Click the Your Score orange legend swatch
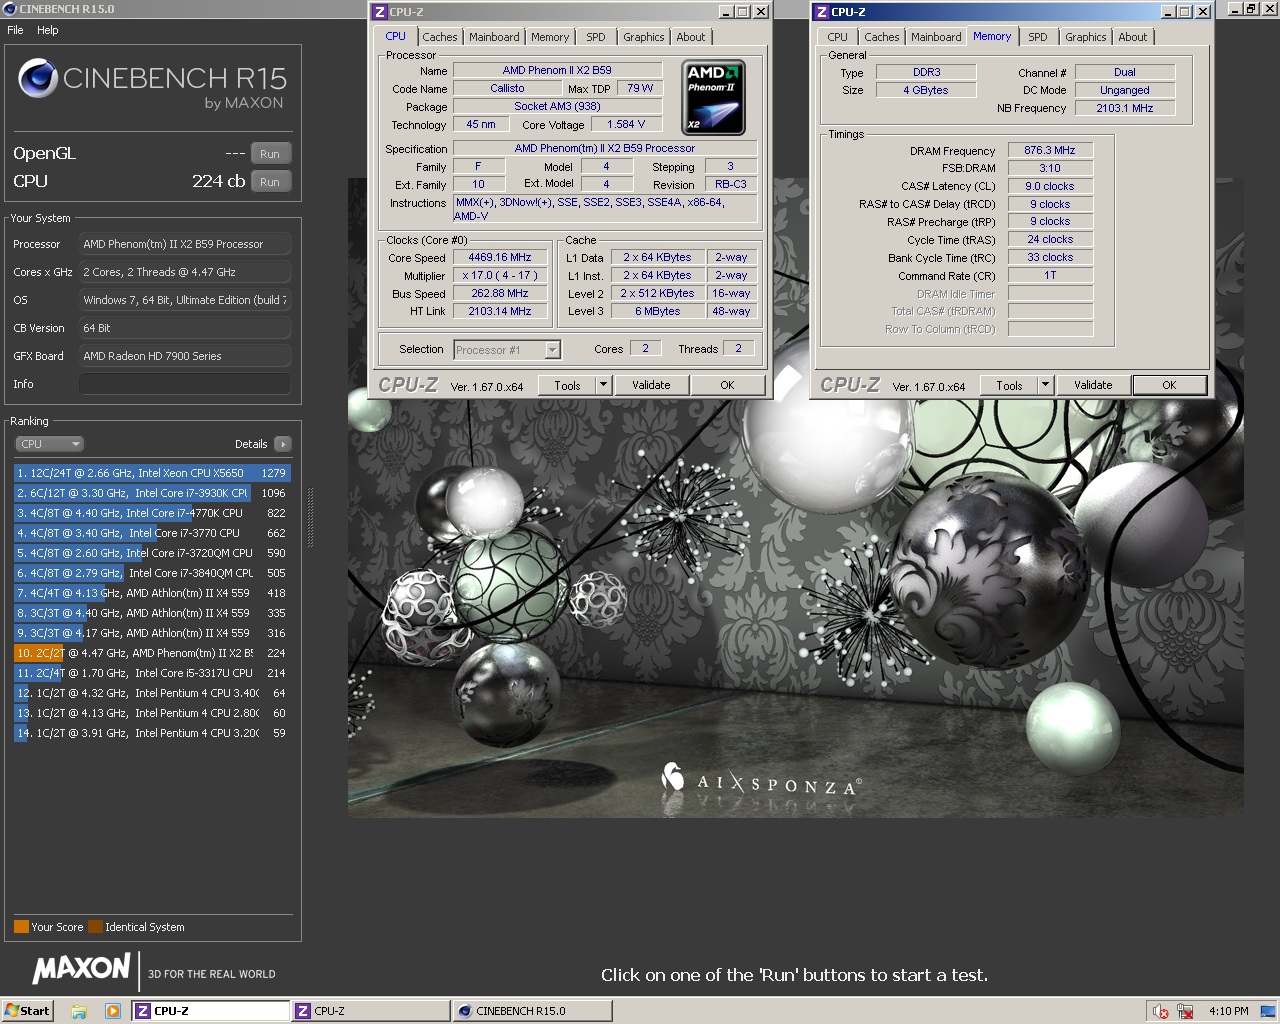1280x1024 pixels. [x=21, y=927]
